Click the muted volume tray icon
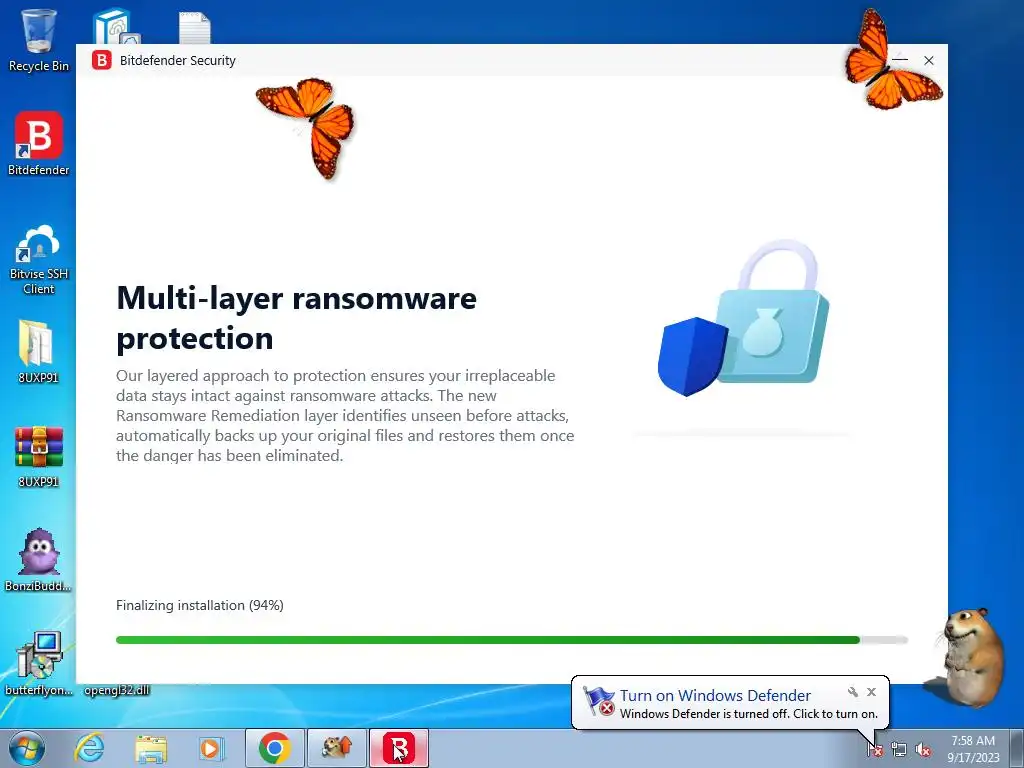Screen dimensions: 1024x768 (923, 749)
